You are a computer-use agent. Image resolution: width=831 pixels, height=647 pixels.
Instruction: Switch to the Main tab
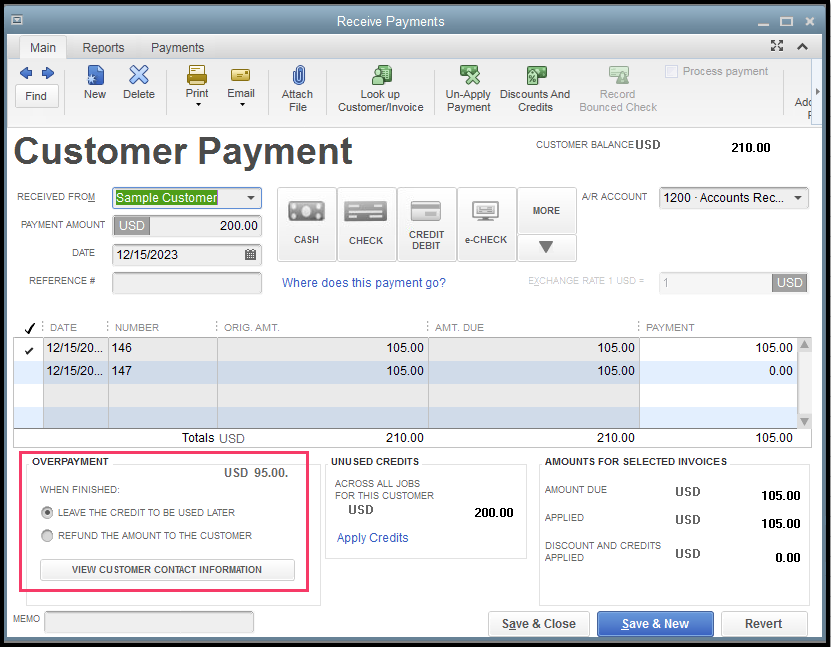(43, 48)
